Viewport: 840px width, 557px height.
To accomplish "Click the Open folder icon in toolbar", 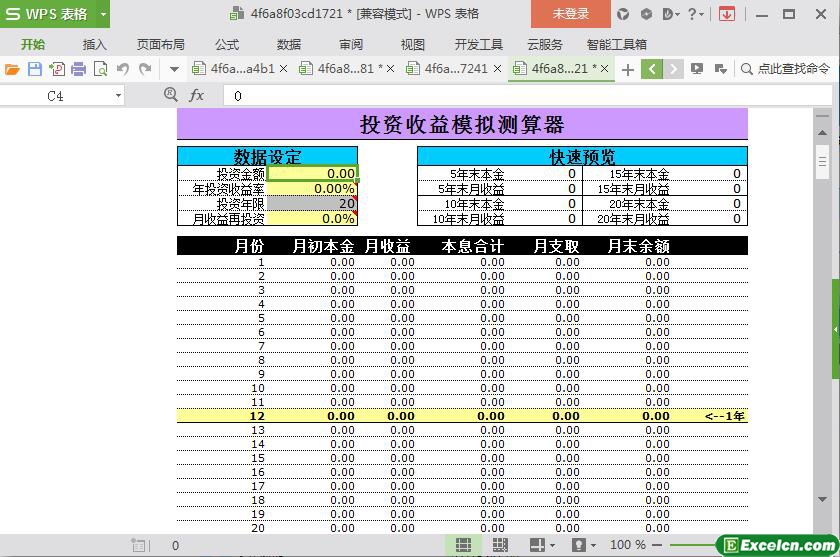I will (12, 69).
